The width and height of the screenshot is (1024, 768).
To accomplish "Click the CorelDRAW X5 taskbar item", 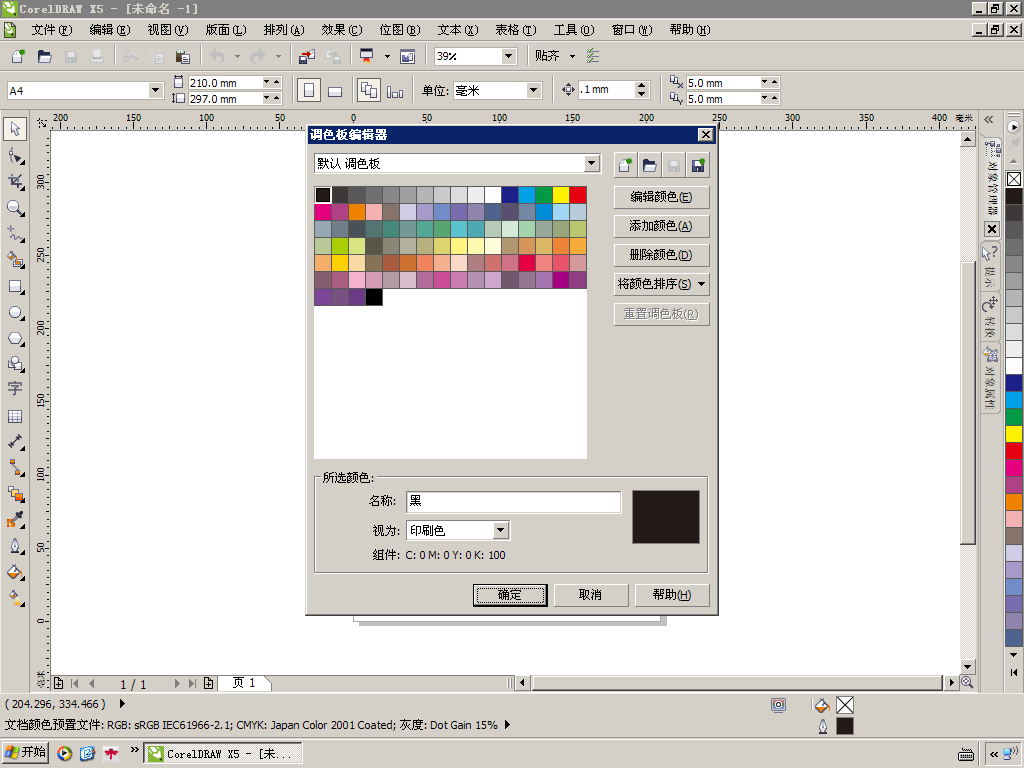I will 223,754.
